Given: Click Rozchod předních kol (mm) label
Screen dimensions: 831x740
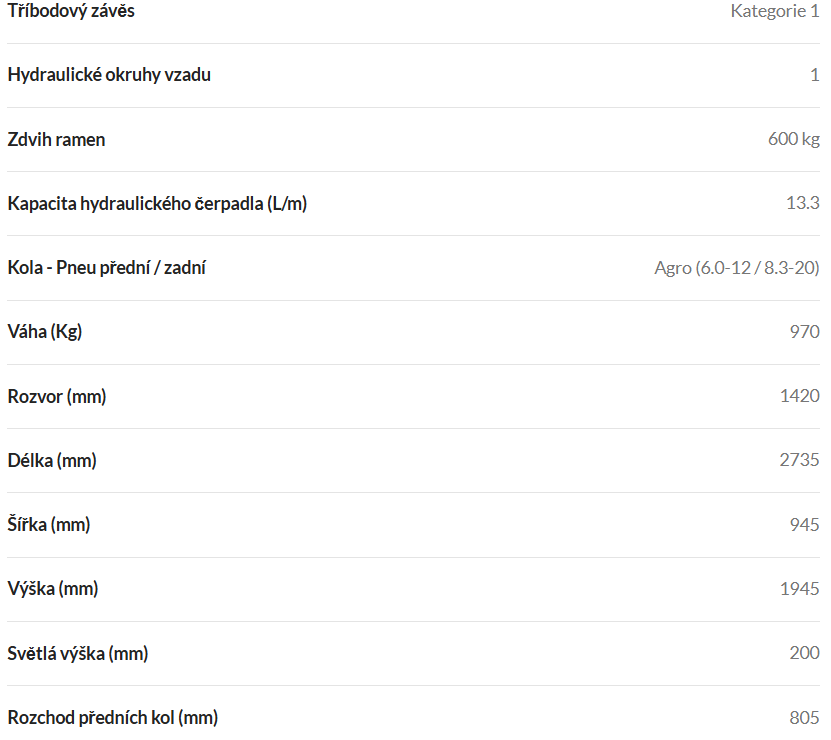Looking at the screenshot, I should [113, 718].
